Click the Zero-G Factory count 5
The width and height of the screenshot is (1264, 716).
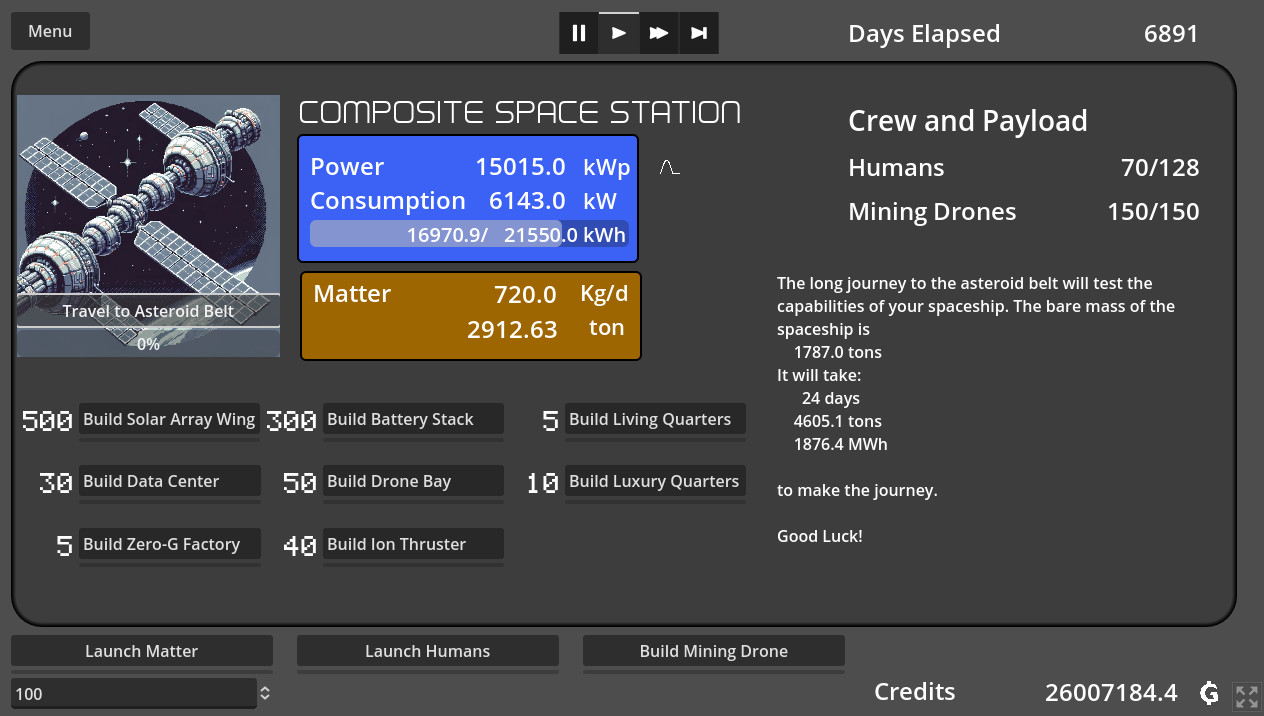point(65,546)
